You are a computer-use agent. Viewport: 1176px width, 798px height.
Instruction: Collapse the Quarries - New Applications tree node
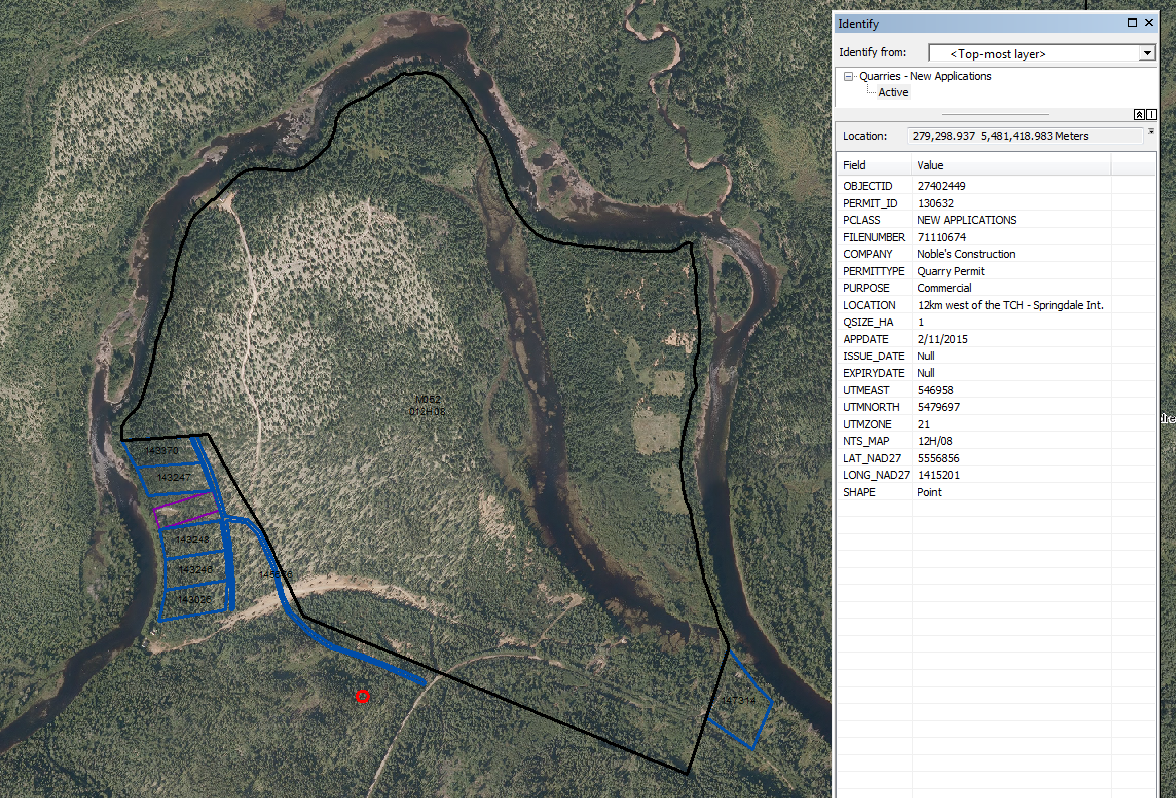point(848,76)
